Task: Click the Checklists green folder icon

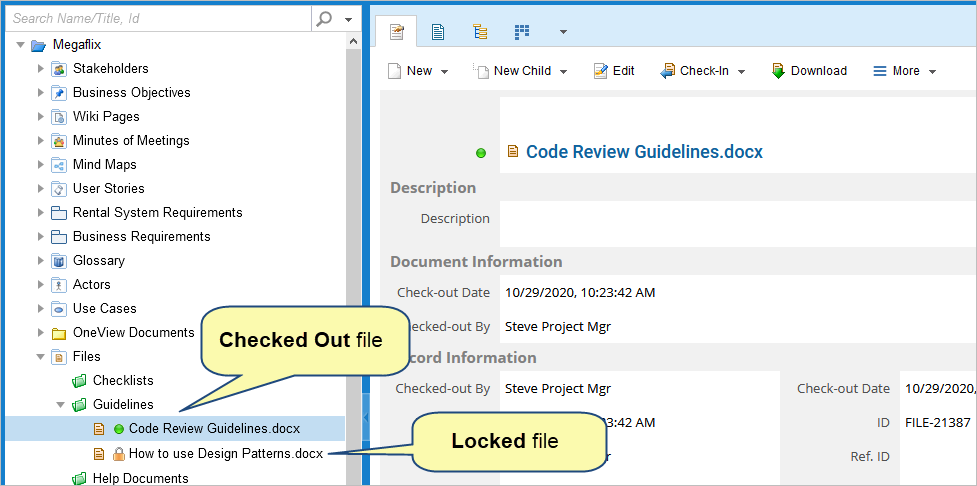Action: pos(79,380)
